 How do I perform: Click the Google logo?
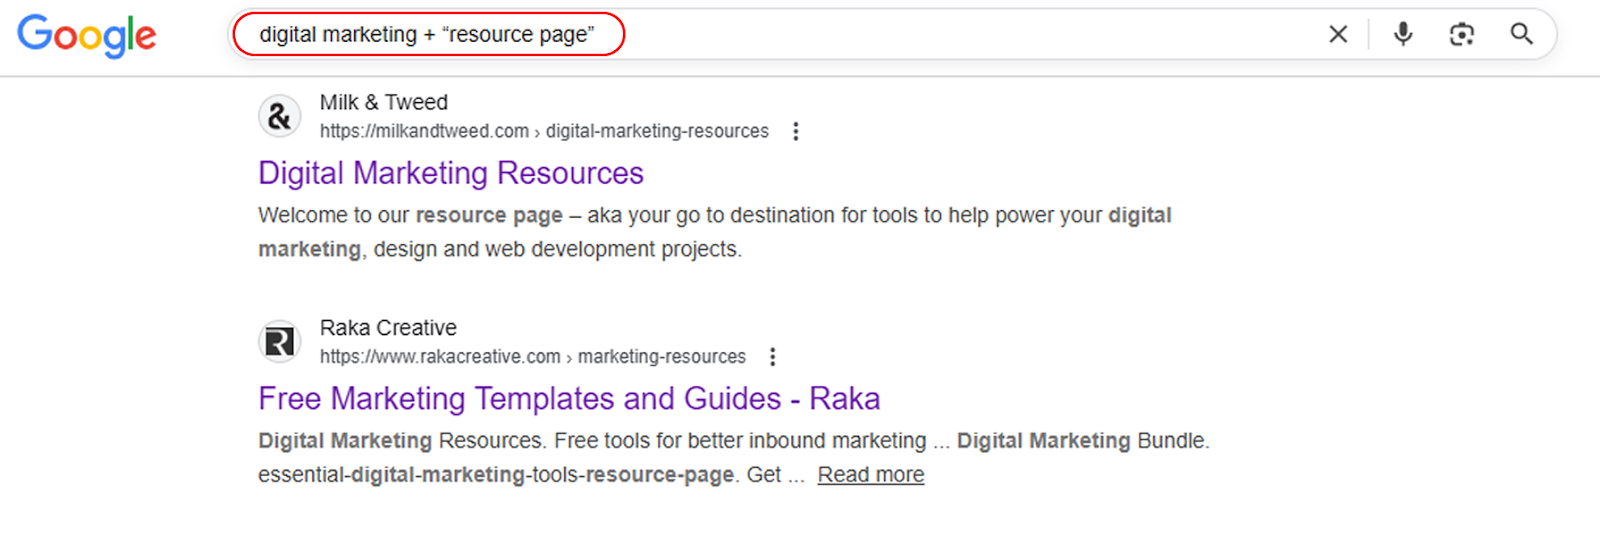(x=87, y=35)
